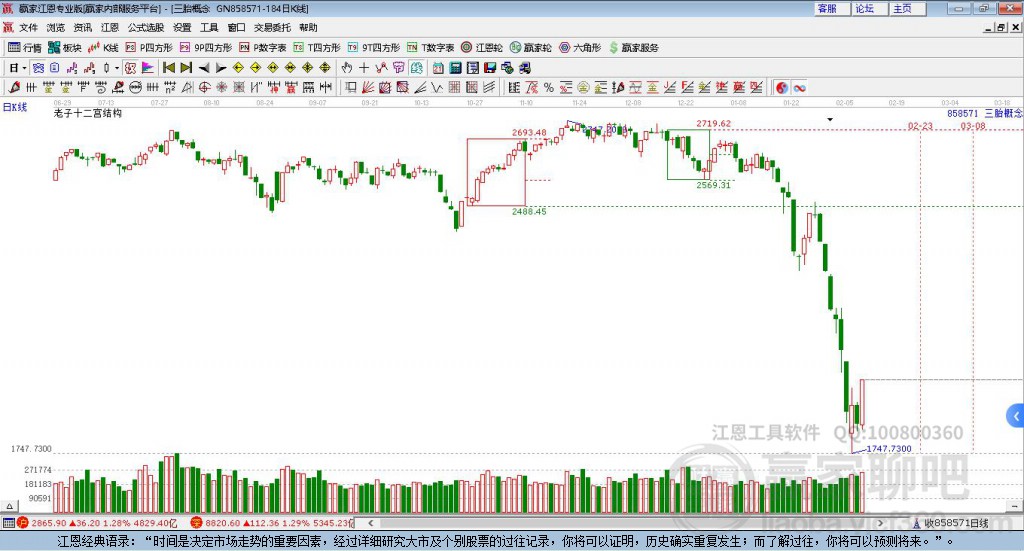Open the 文件 menu

pos(28,27)
